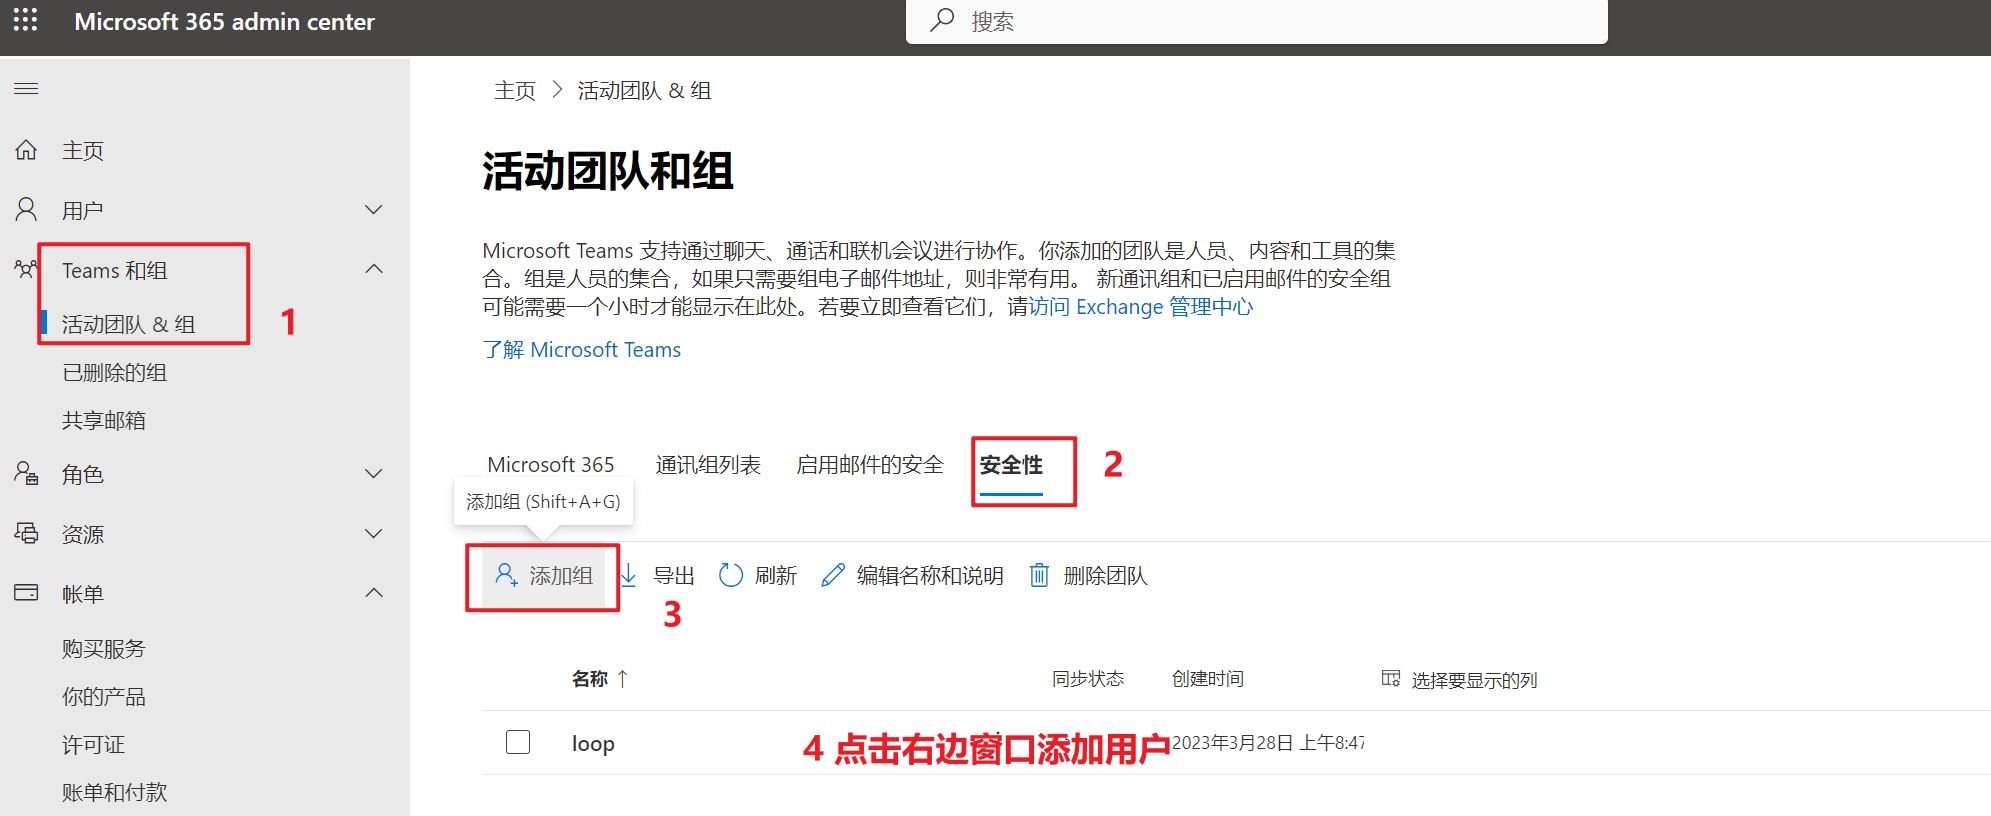Click 删除团队 in the toolbar
The height and width of the screenshot is (816, 1991).
tap(1088, 575)
